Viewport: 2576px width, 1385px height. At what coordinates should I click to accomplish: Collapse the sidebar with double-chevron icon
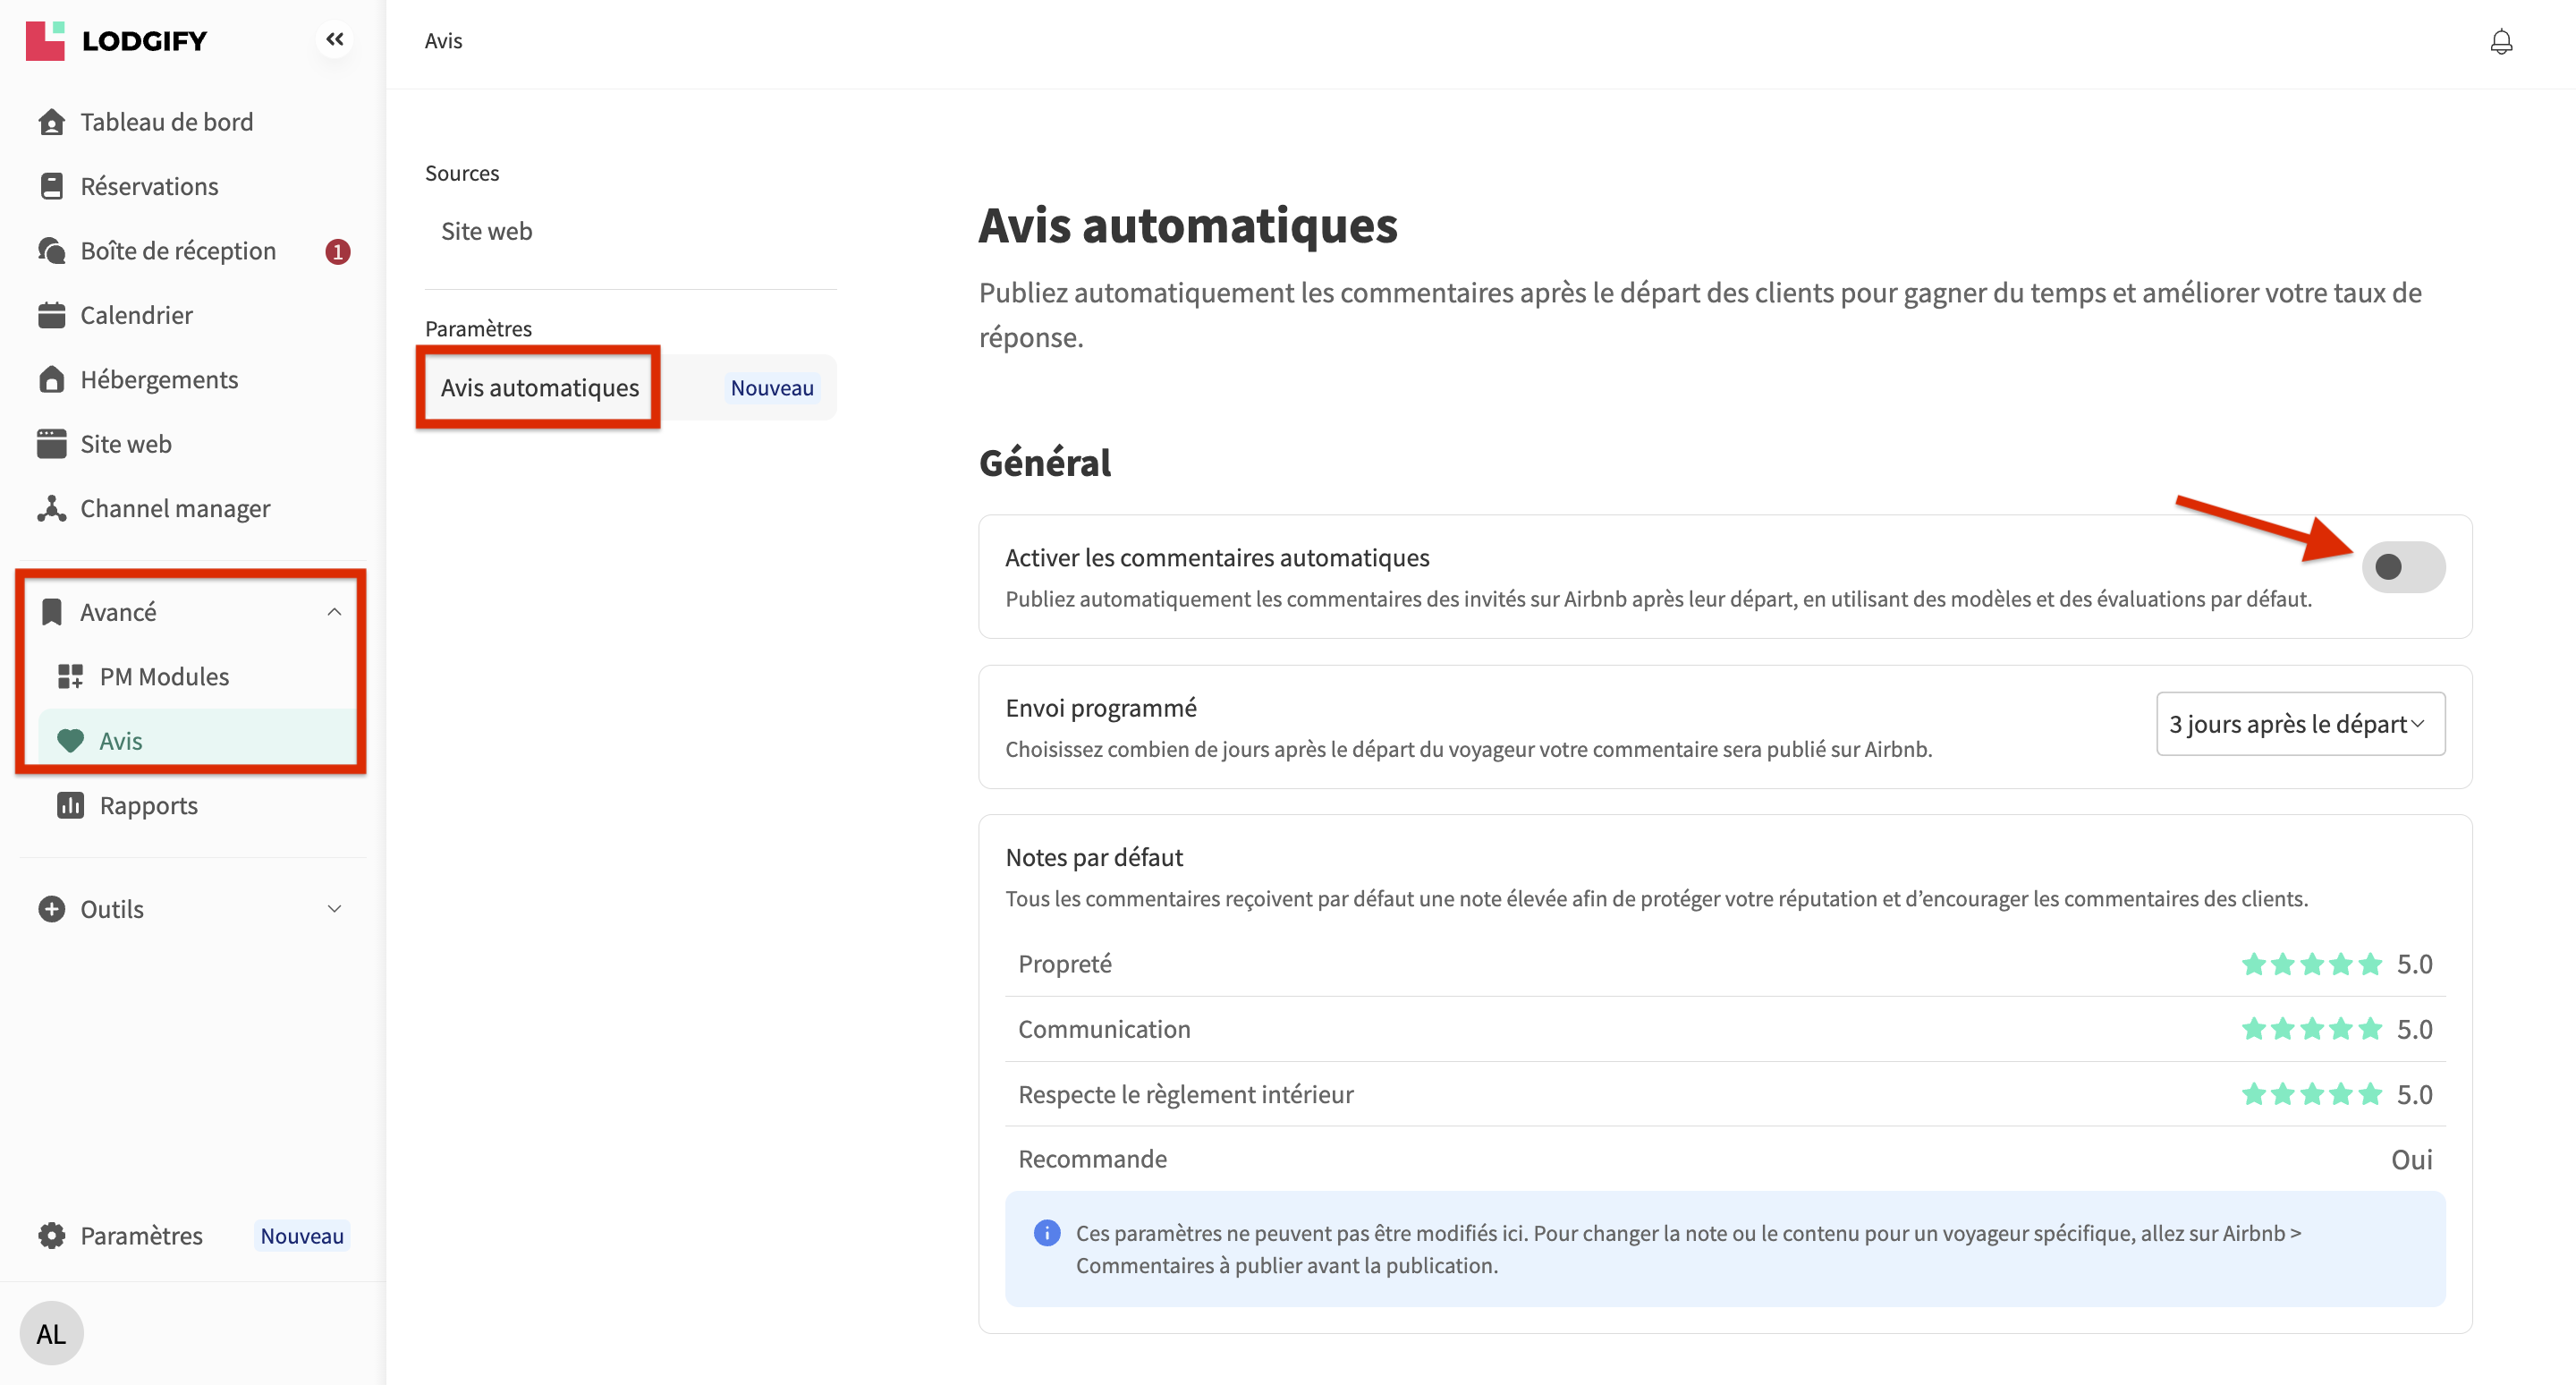pyautogui.click(x=334, y=40)
